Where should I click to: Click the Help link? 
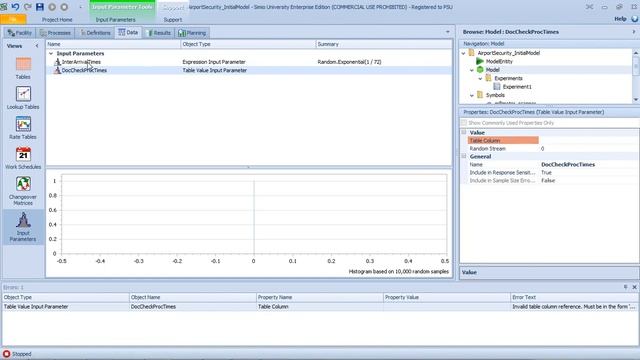(620, 19)
